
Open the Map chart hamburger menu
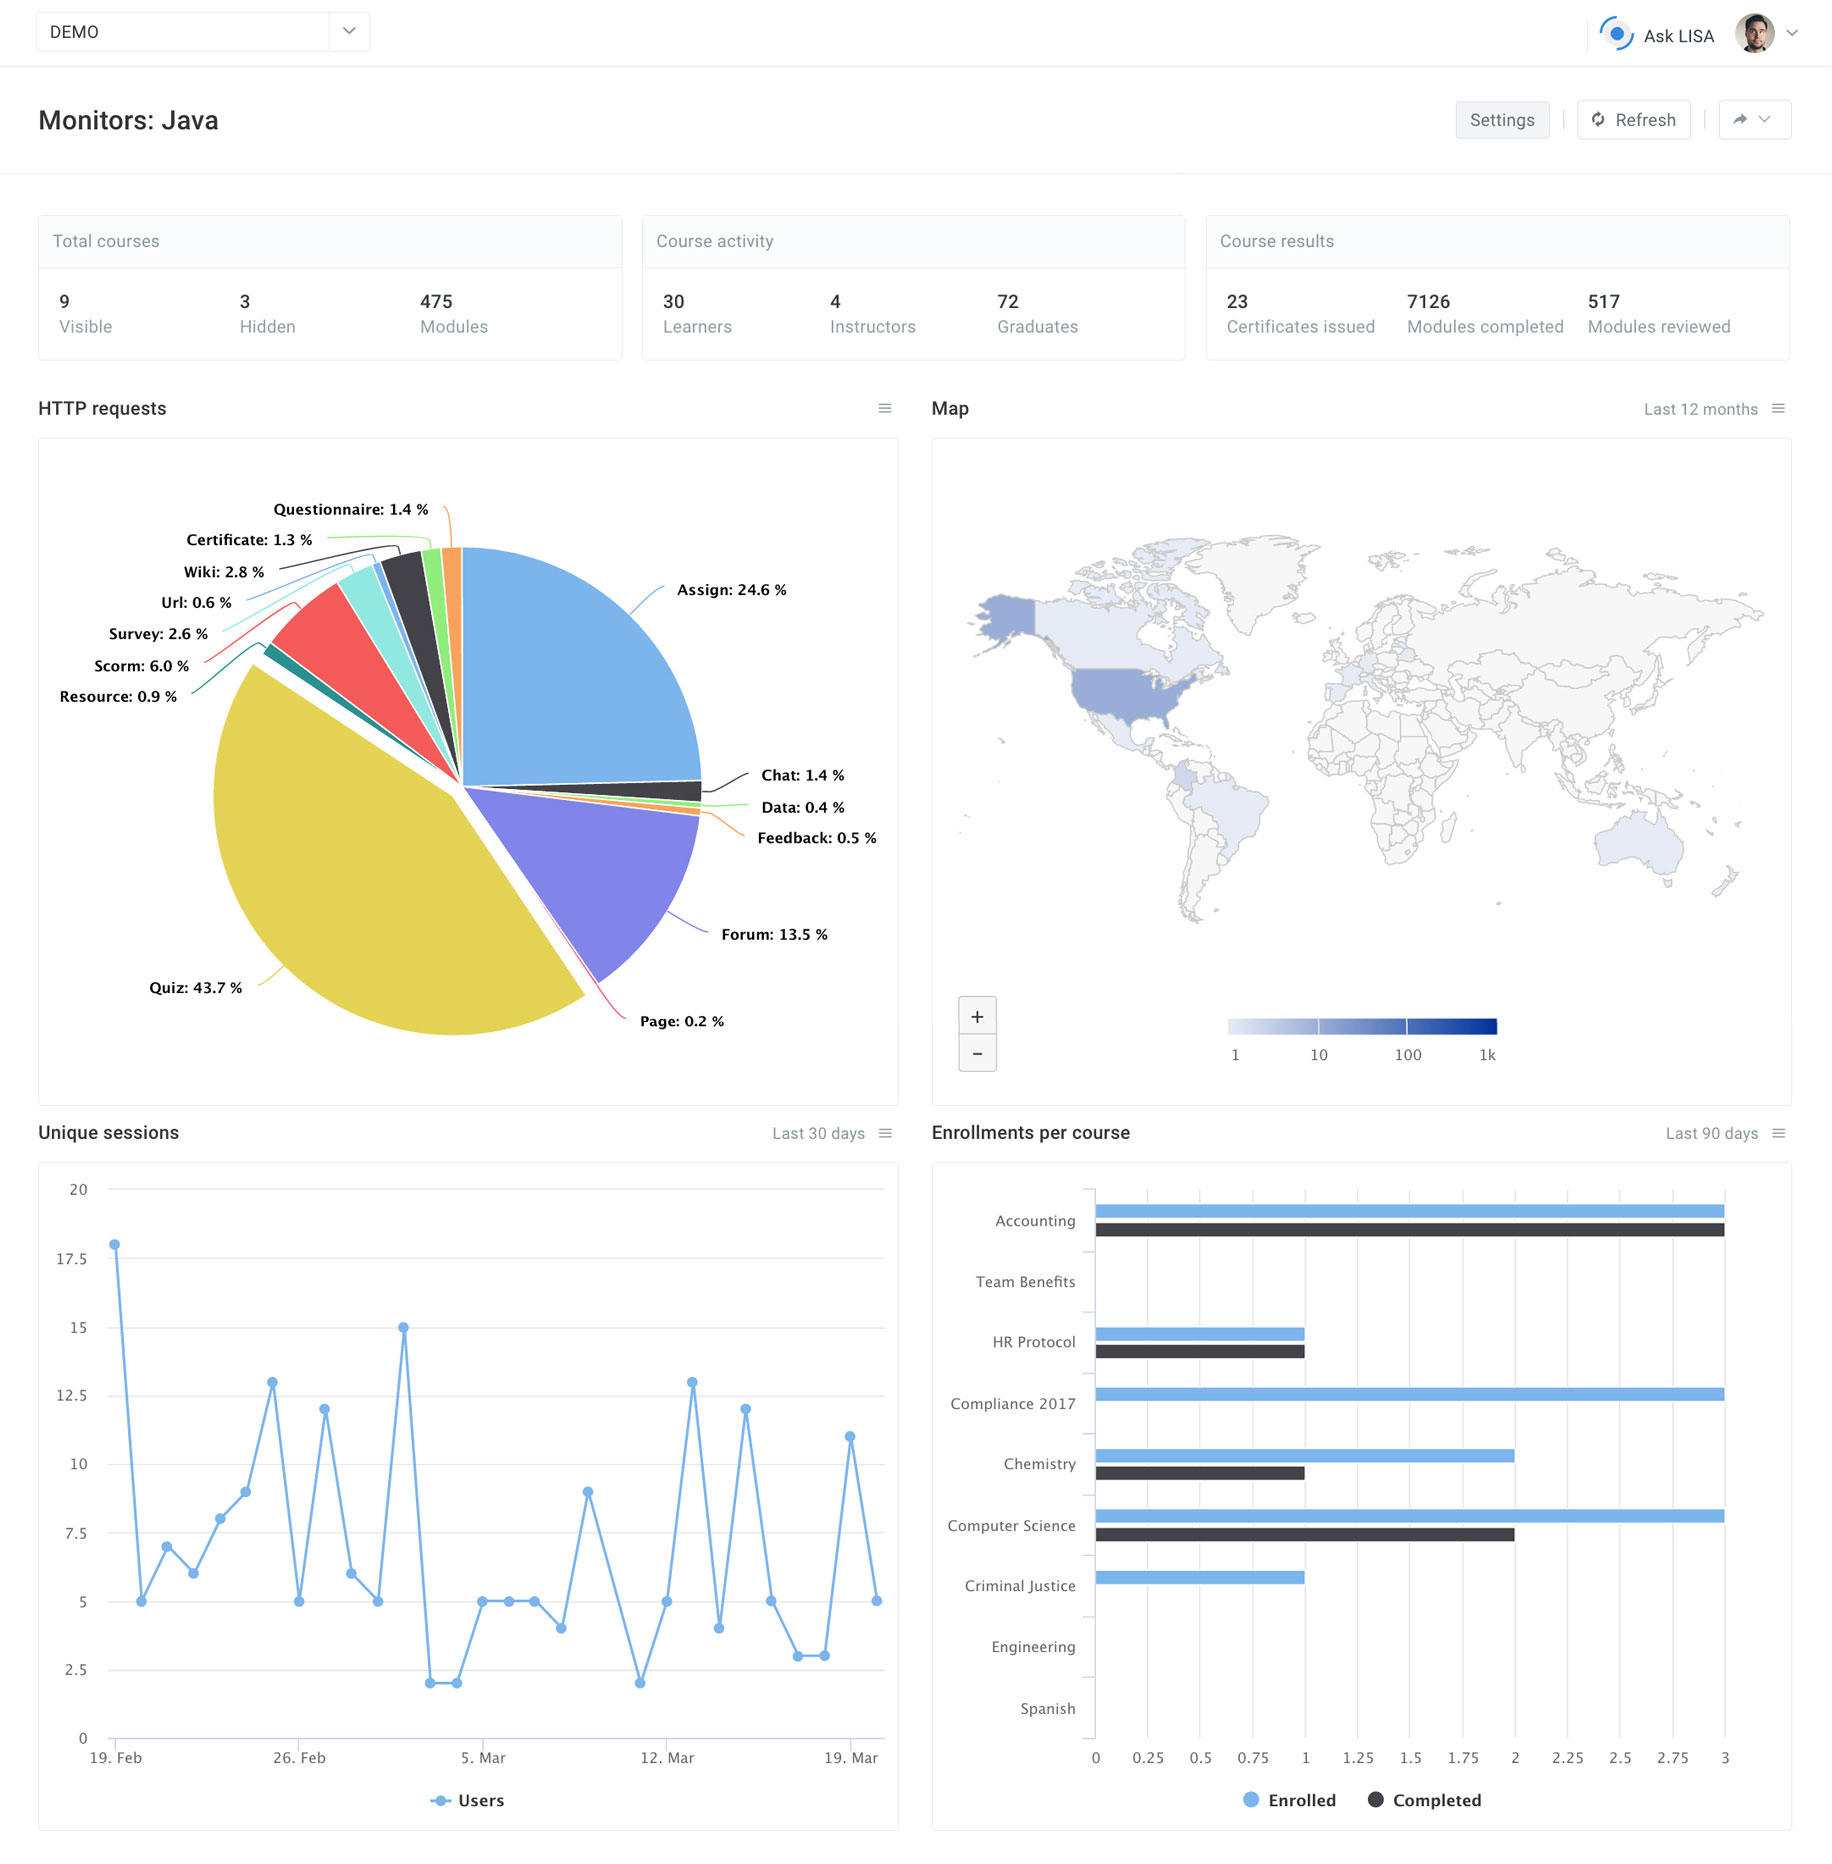coord(1778,408)
